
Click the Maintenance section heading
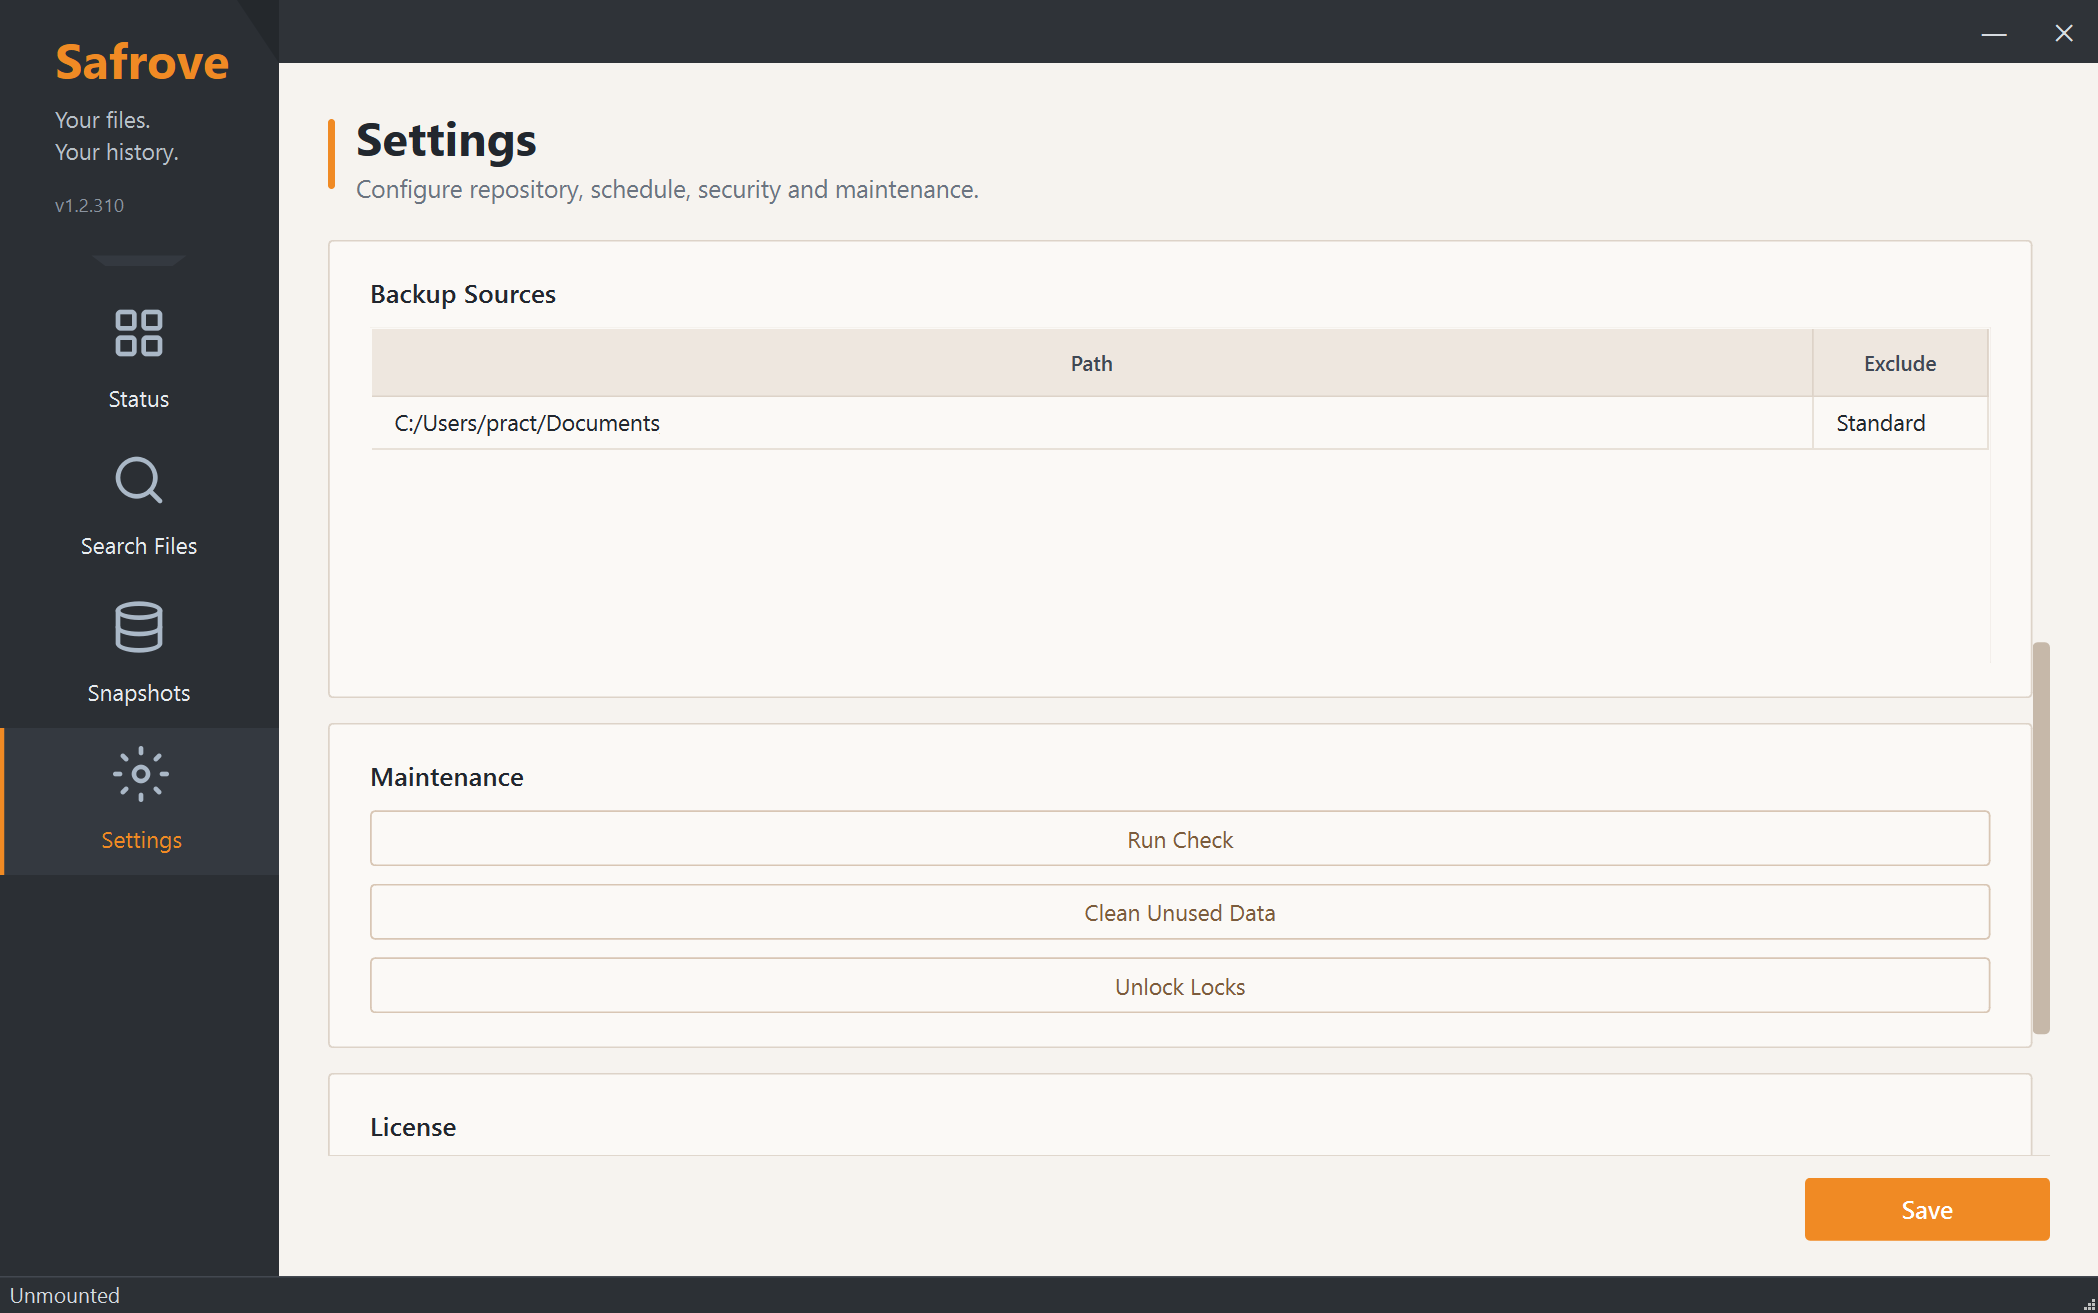pos(447,777)
